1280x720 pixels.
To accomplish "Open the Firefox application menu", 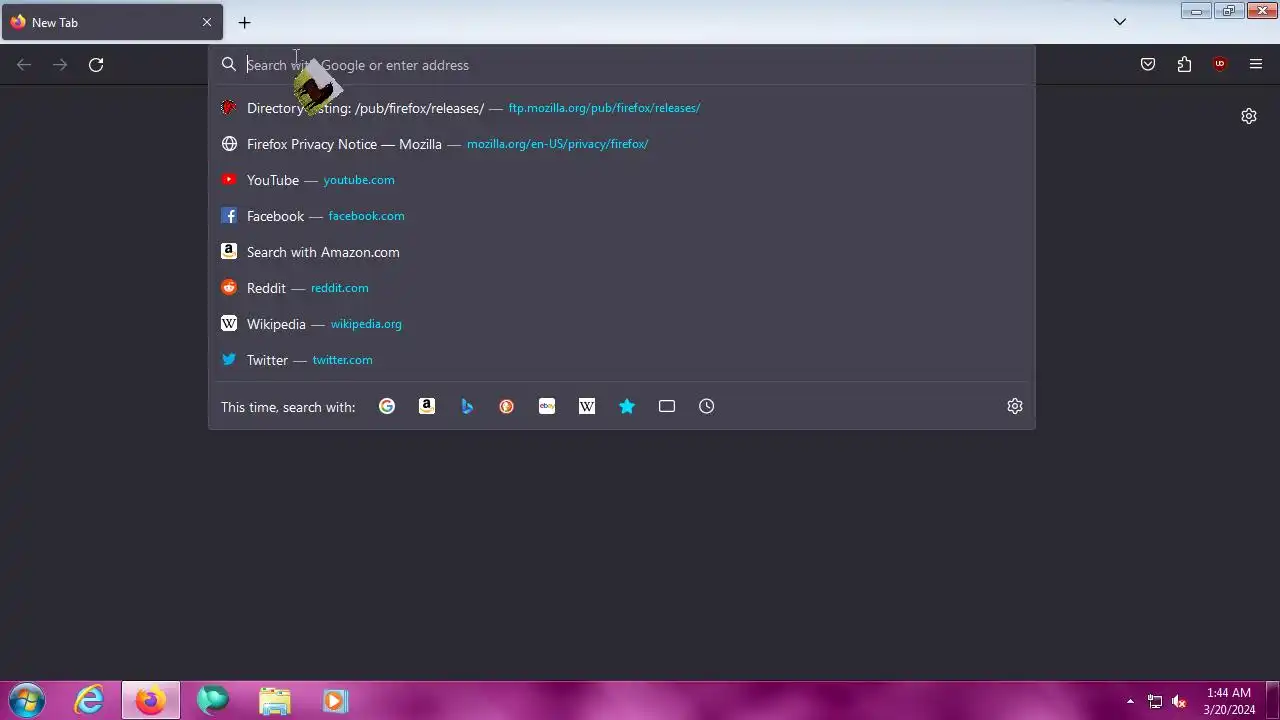I will [x=1256, y=65].
